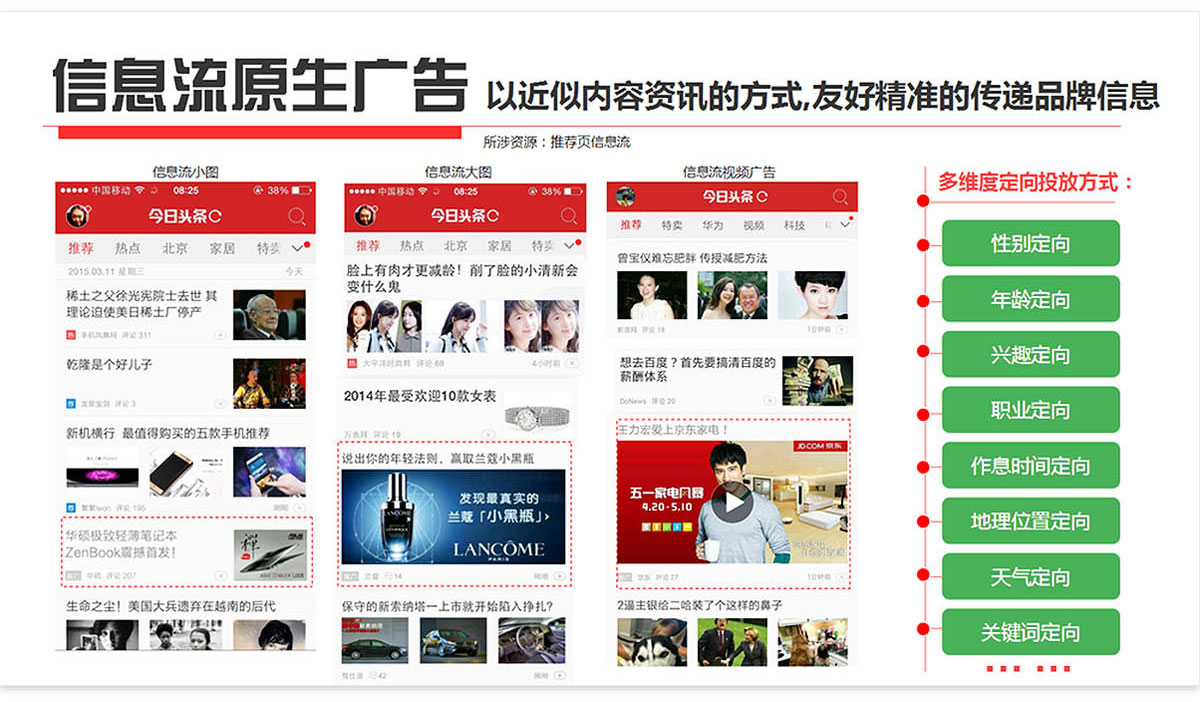Click the 今日头条 logo in the 信息流小图 phone
The width and height of the screenshot is (1200, 702).
[184, 216]
